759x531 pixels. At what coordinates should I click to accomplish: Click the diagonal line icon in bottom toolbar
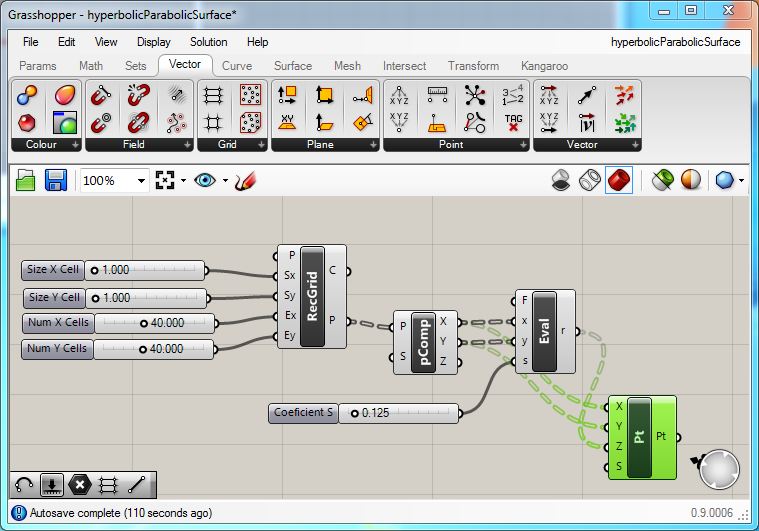click(x=137, y=485)
